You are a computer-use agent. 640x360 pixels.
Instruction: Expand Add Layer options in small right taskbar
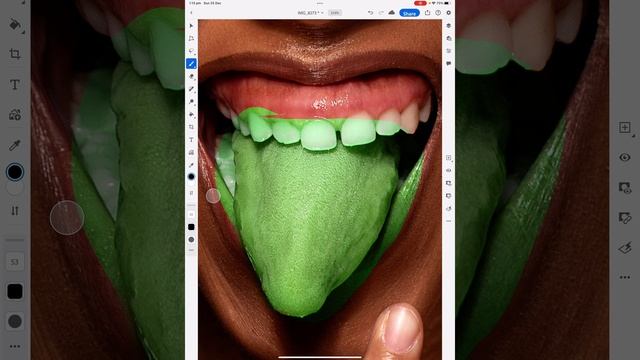pyautogui.click(x=449, y=158)
